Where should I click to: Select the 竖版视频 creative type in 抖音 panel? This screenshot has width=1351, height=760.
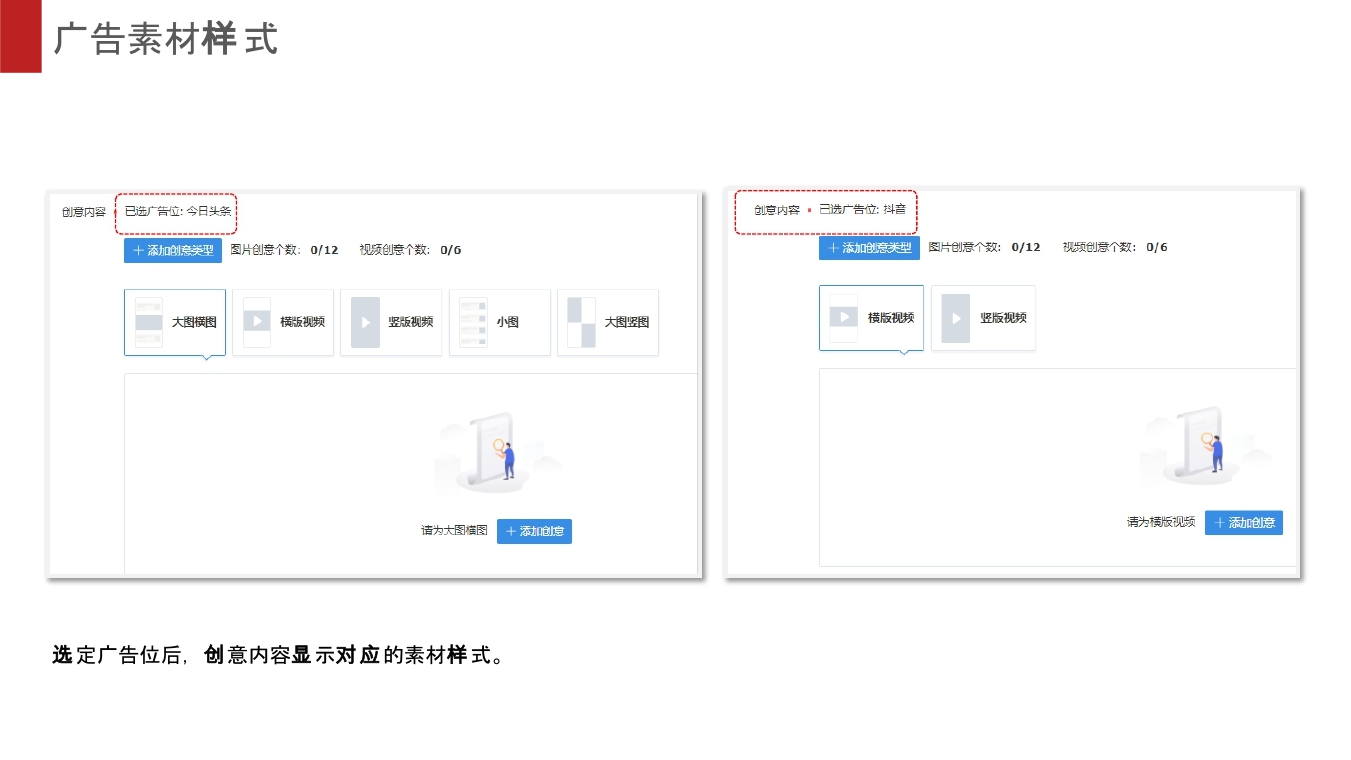coord(983,318)
